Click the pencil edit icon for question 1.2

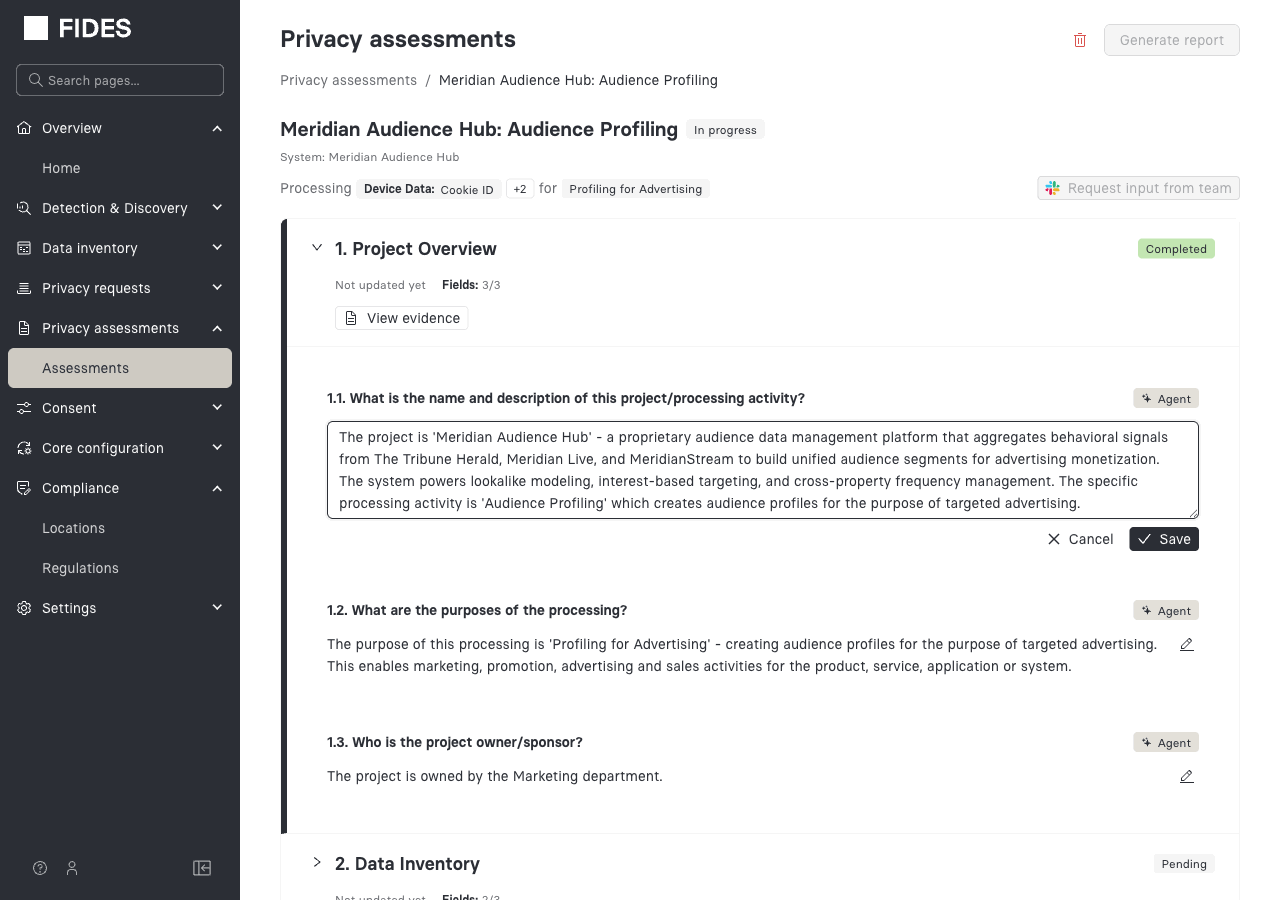tap(1187, 645)
